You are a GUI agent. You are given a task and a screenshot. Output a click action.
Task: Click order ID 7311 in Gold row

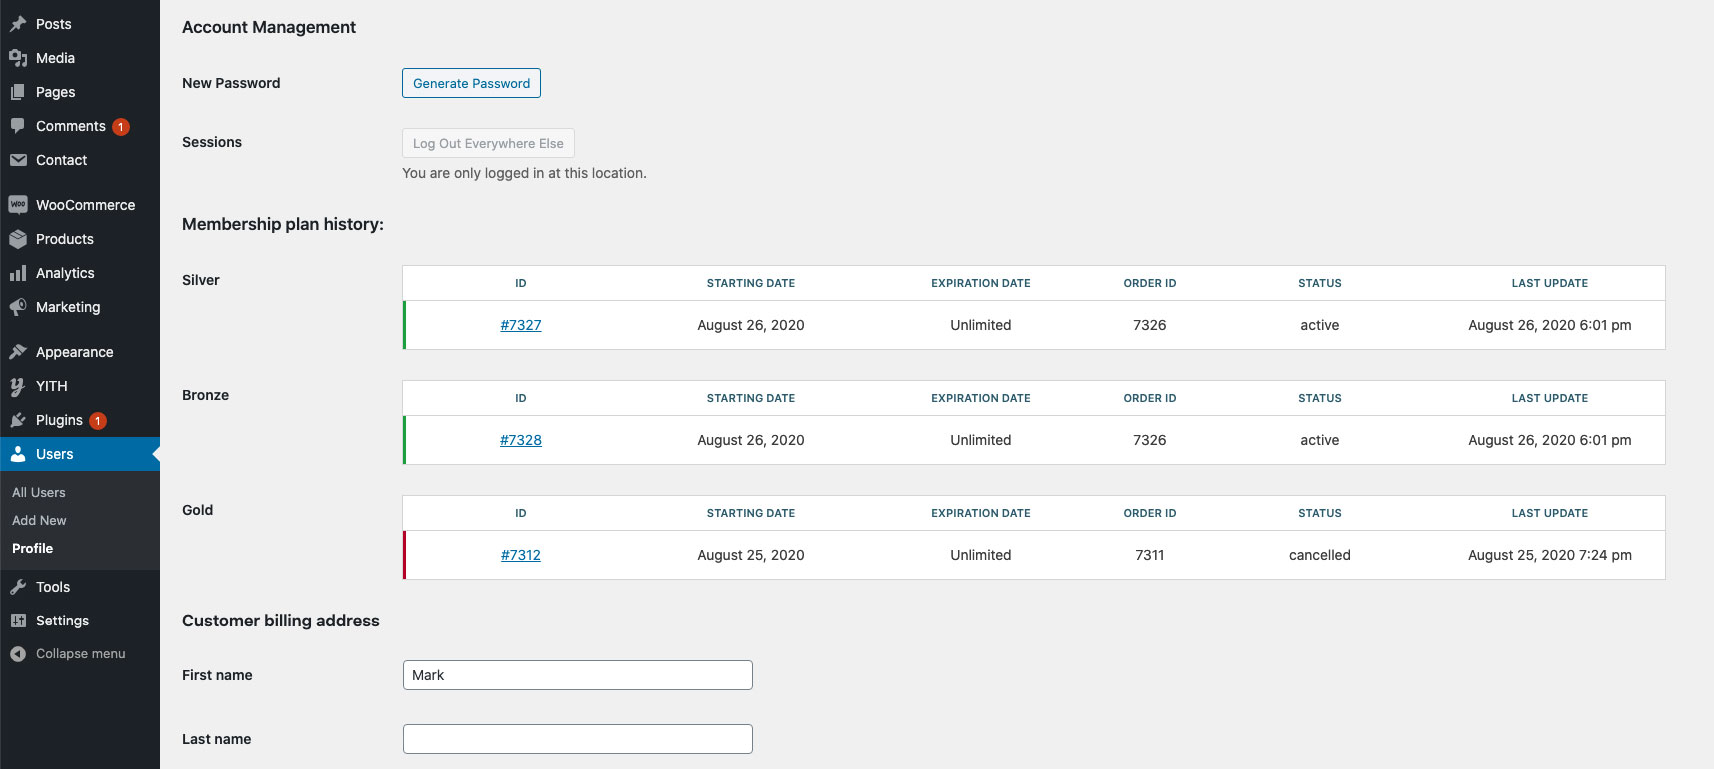click(1150, 555)
